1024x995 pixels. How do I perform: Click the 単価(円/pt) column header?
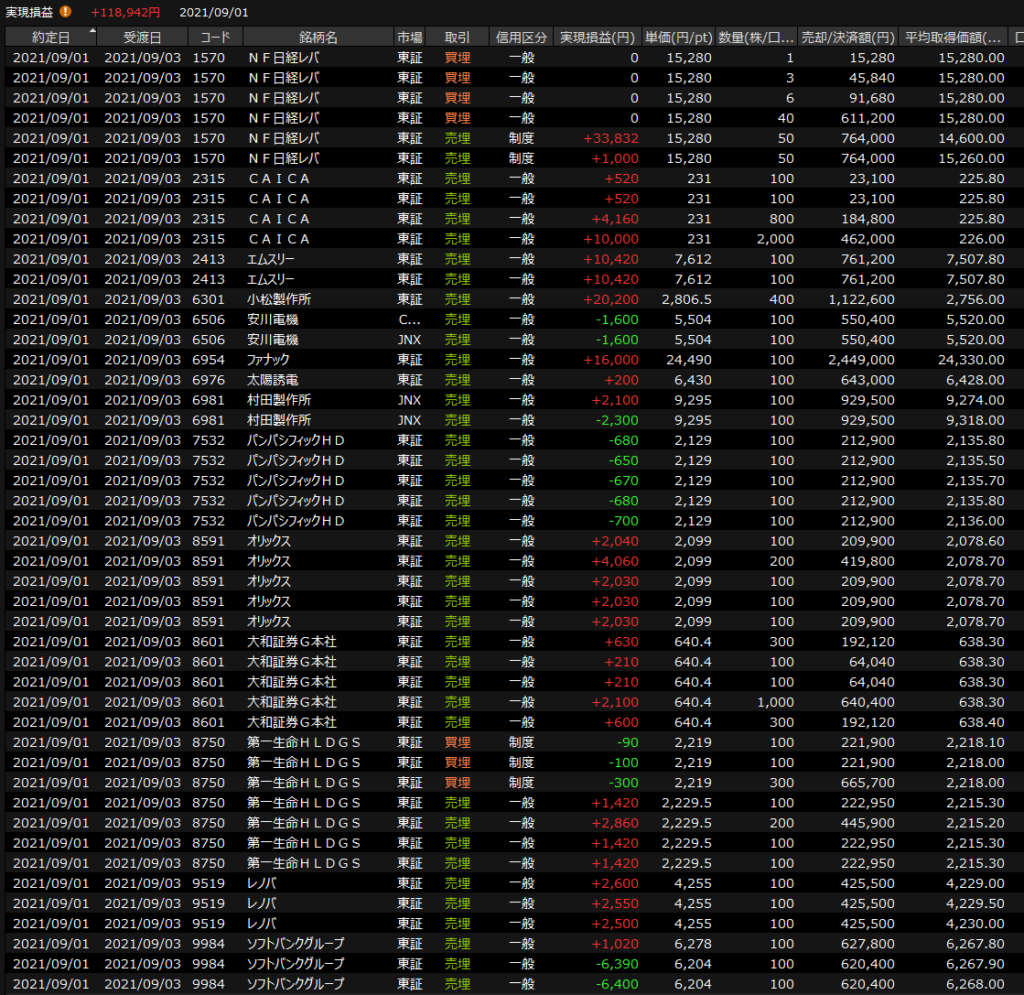coord(679,37)
